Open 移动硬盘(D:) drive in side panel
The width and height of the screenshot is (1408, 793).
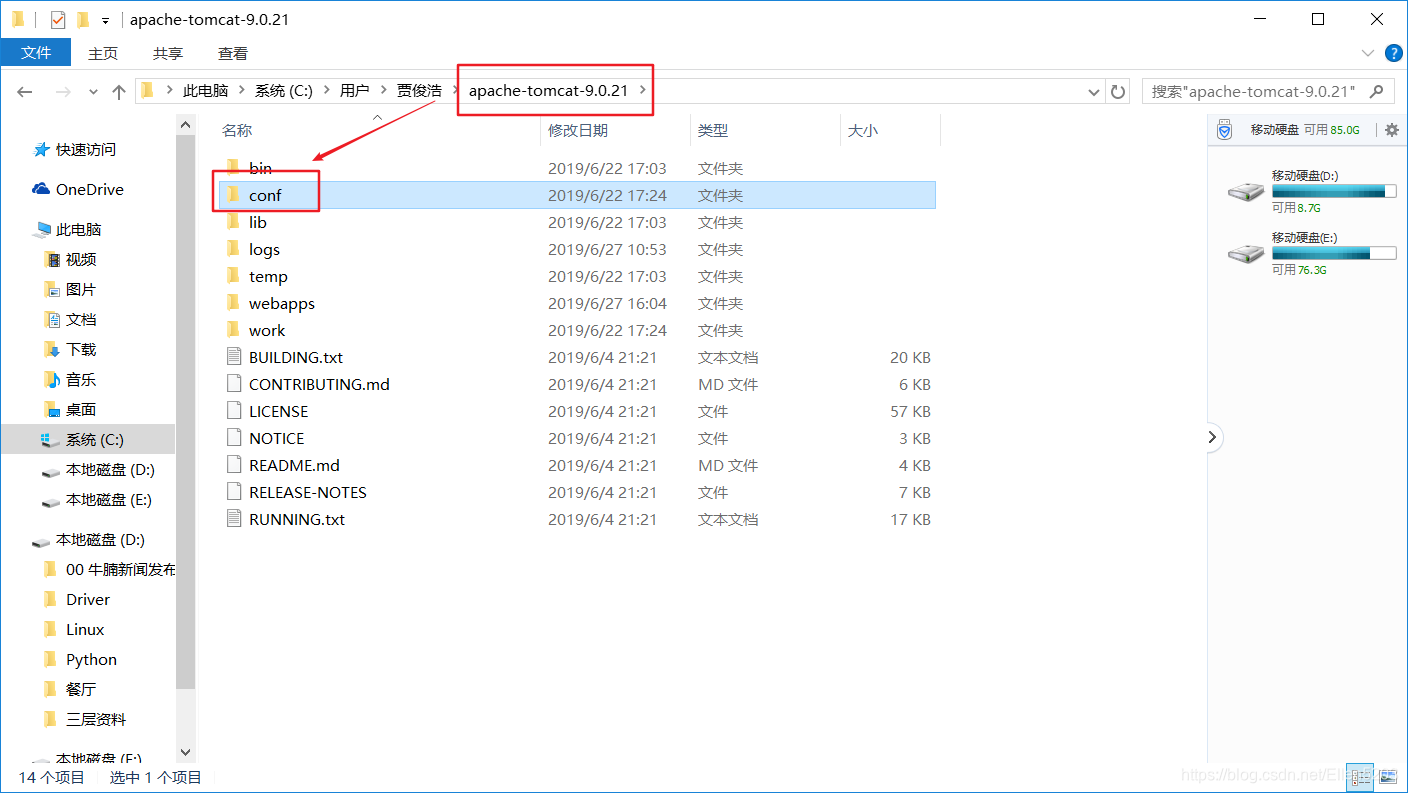[x=1312, y=190]
